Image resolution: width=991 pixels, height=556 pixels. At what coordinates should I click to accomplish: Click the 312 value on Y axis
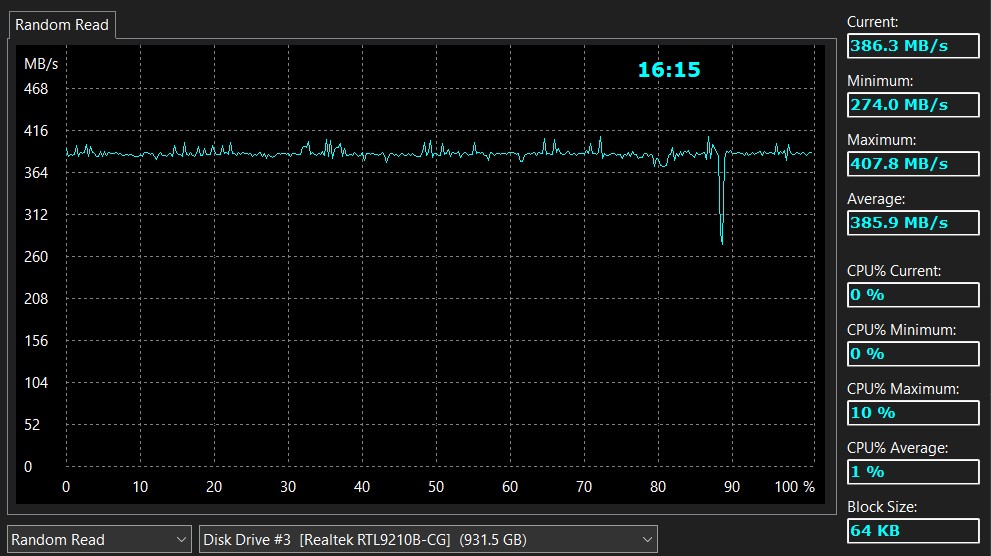click(x=36, y=215)
